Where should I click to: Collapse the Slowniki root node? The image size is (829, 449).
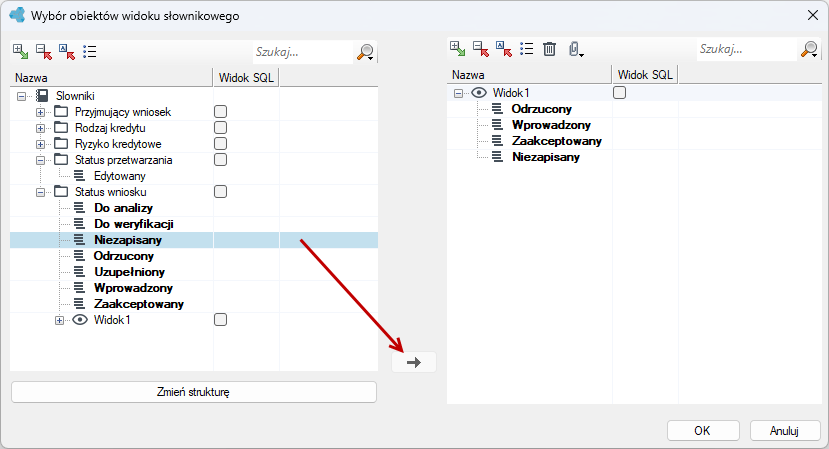click(x=21, y=96)
